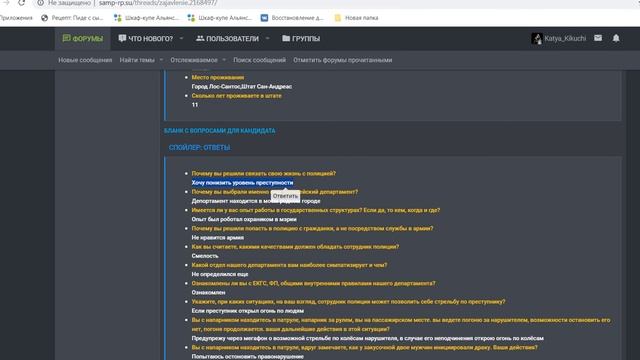This screenshot has width=640, height=360.
Task: Click 'Отметить форумы прочитанными' link
Action: (x=342, y=60)
